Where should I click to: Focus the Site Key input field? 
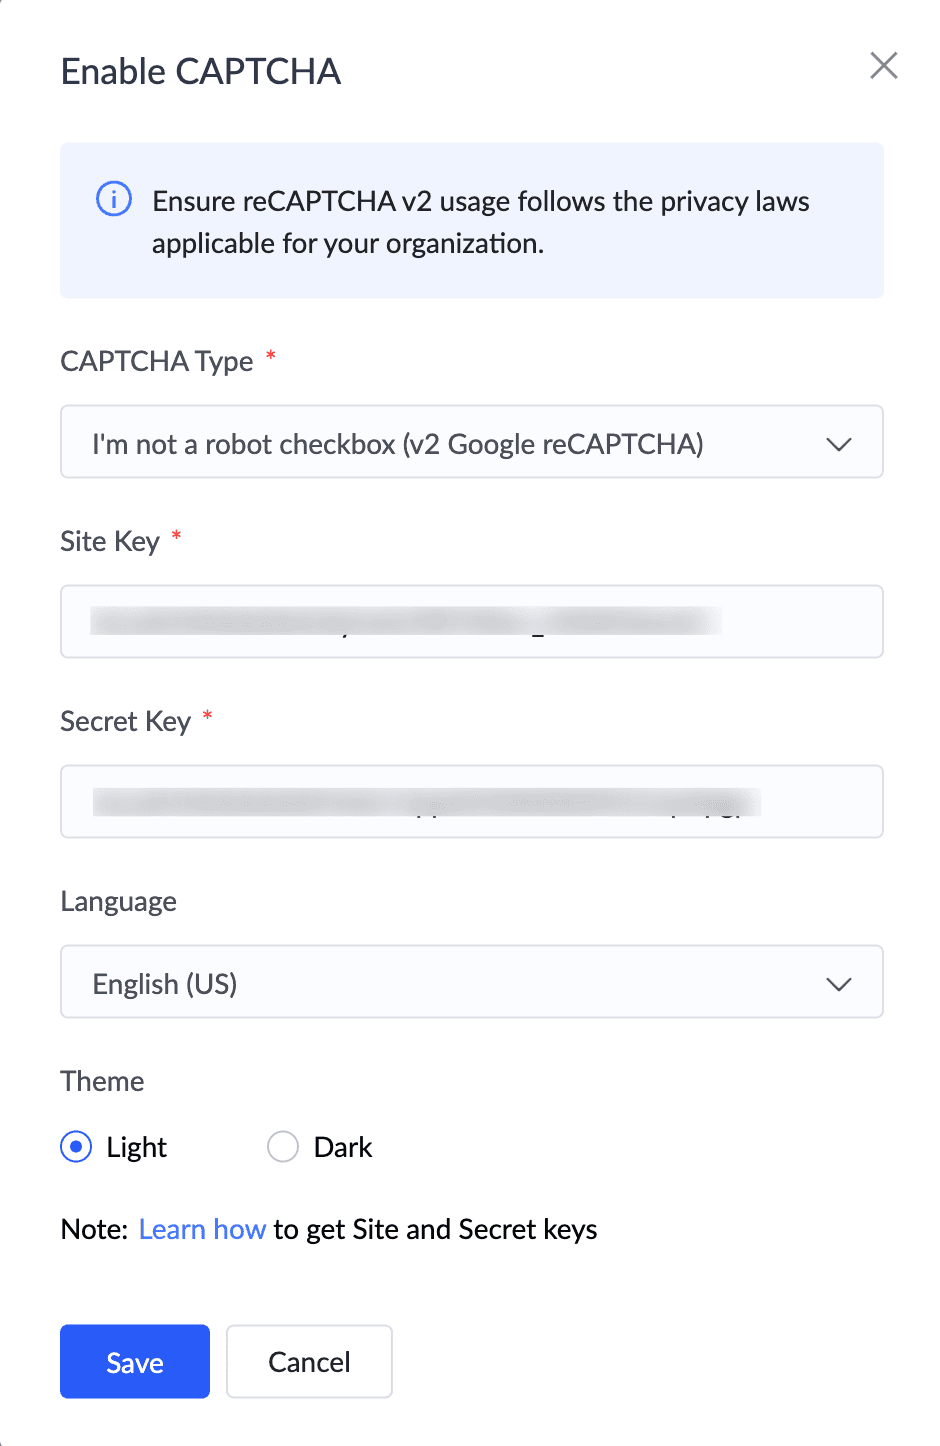pyautogui.click(x=471, y=622)
